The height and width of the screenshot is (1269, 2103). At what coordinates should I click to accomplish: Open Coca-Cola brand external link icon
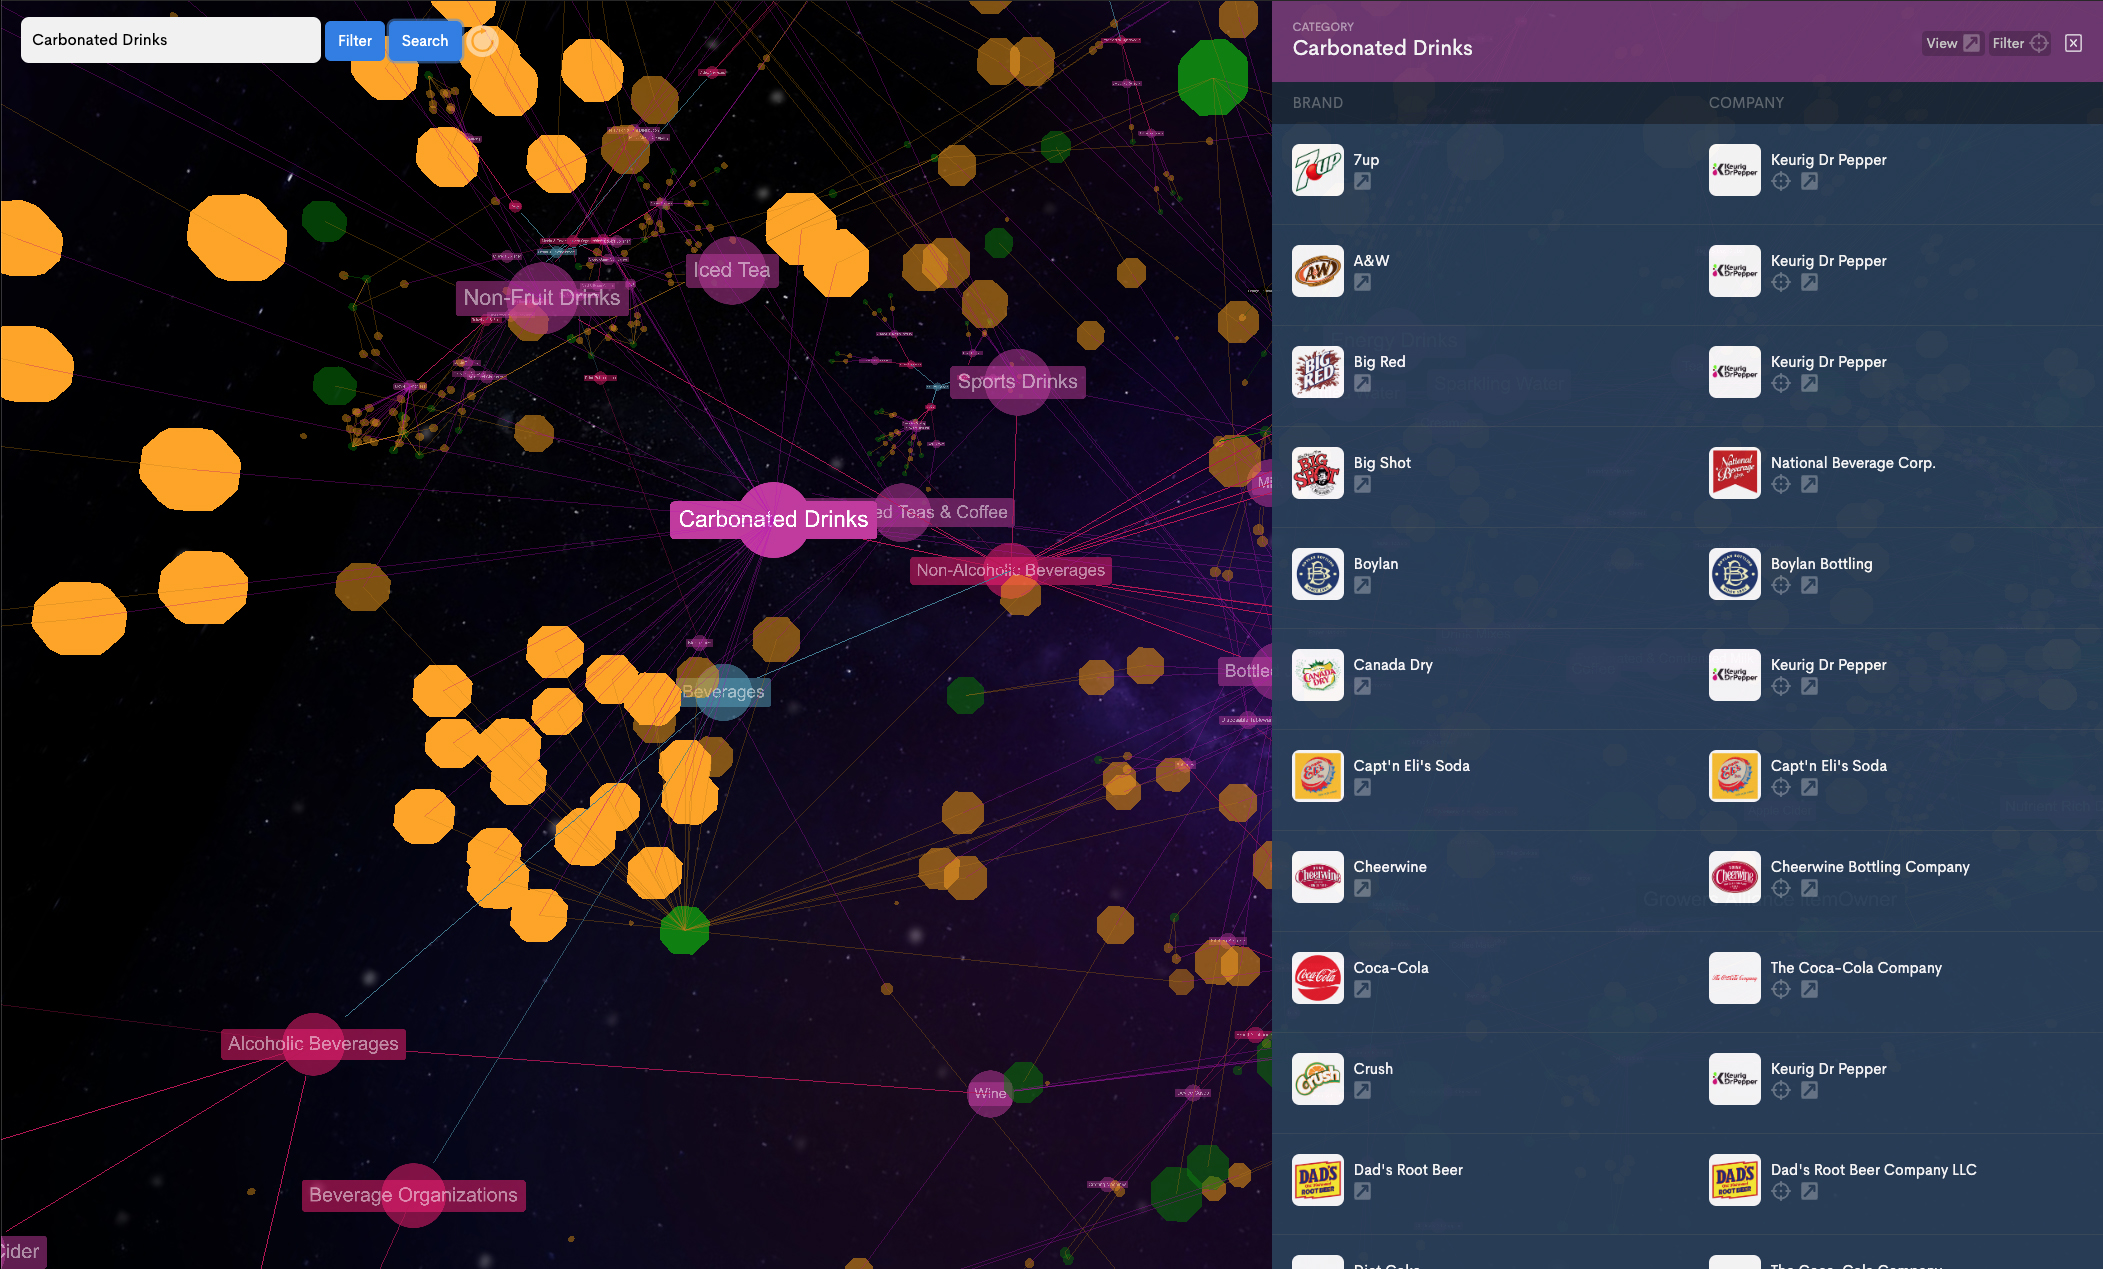coord(1362,990)
